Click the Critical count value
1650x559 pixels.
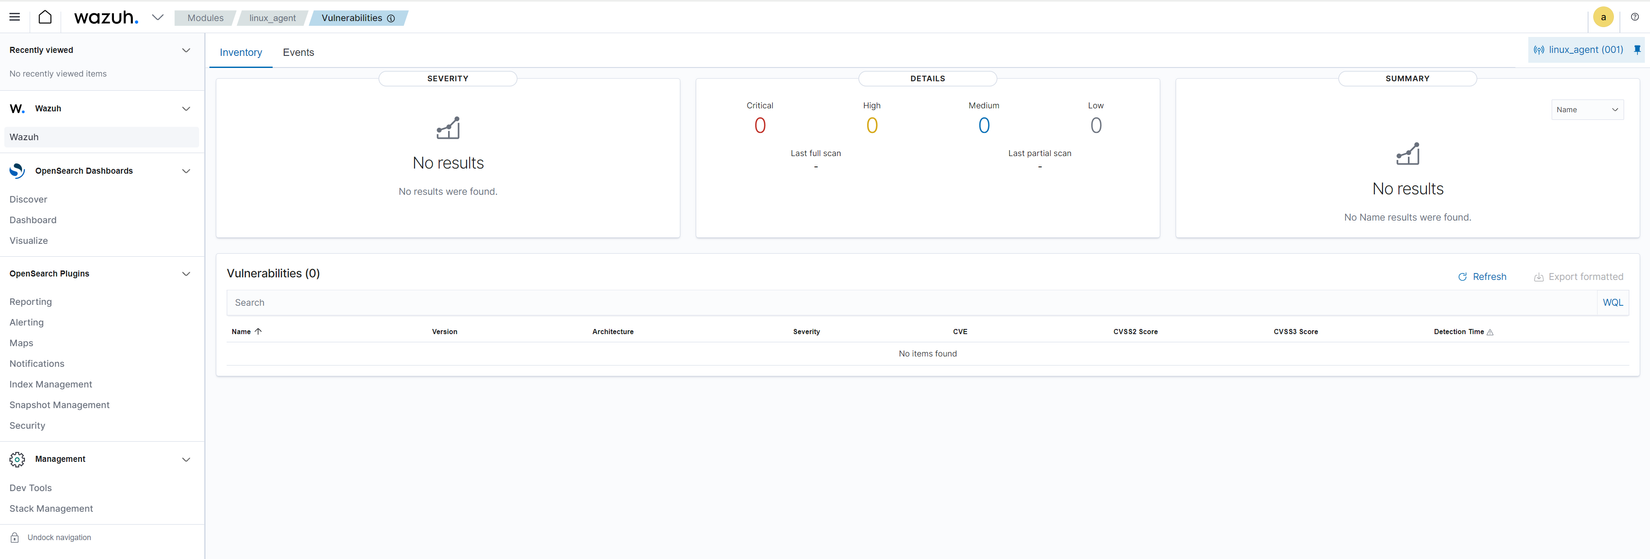760,126
